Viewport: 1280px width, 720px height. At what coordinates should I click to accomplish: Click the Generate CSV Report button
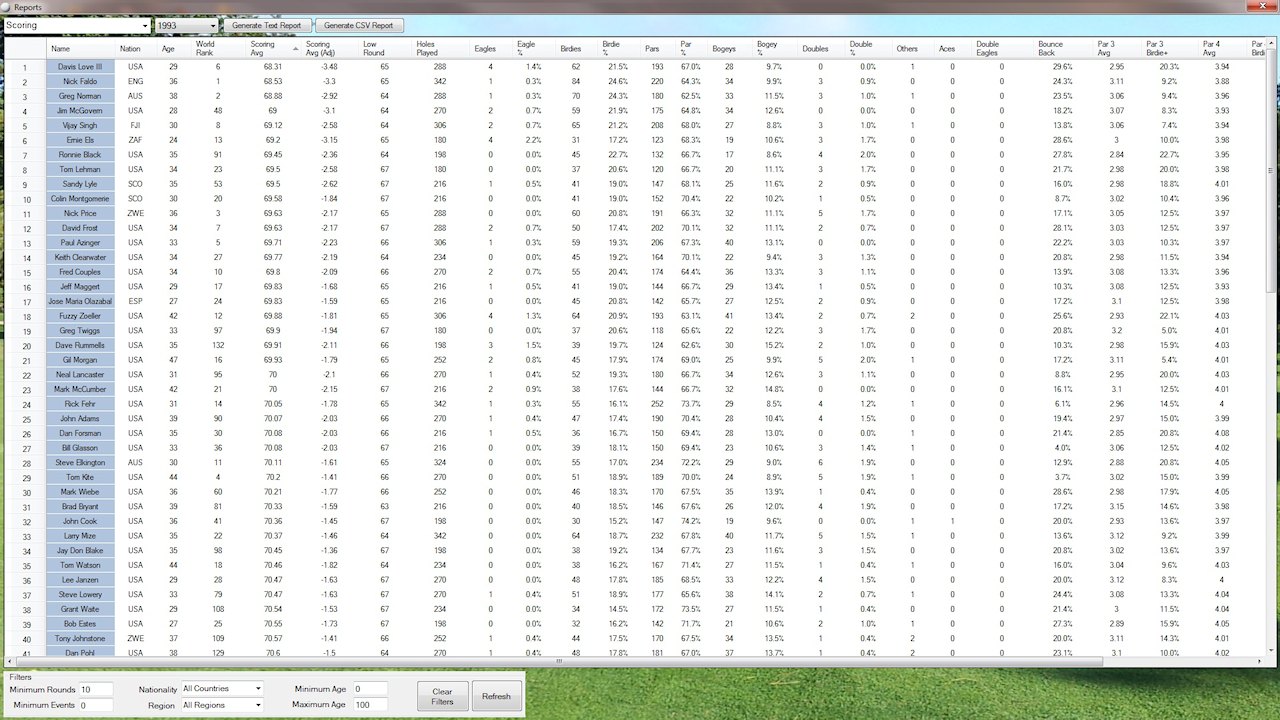click(359, 25)
